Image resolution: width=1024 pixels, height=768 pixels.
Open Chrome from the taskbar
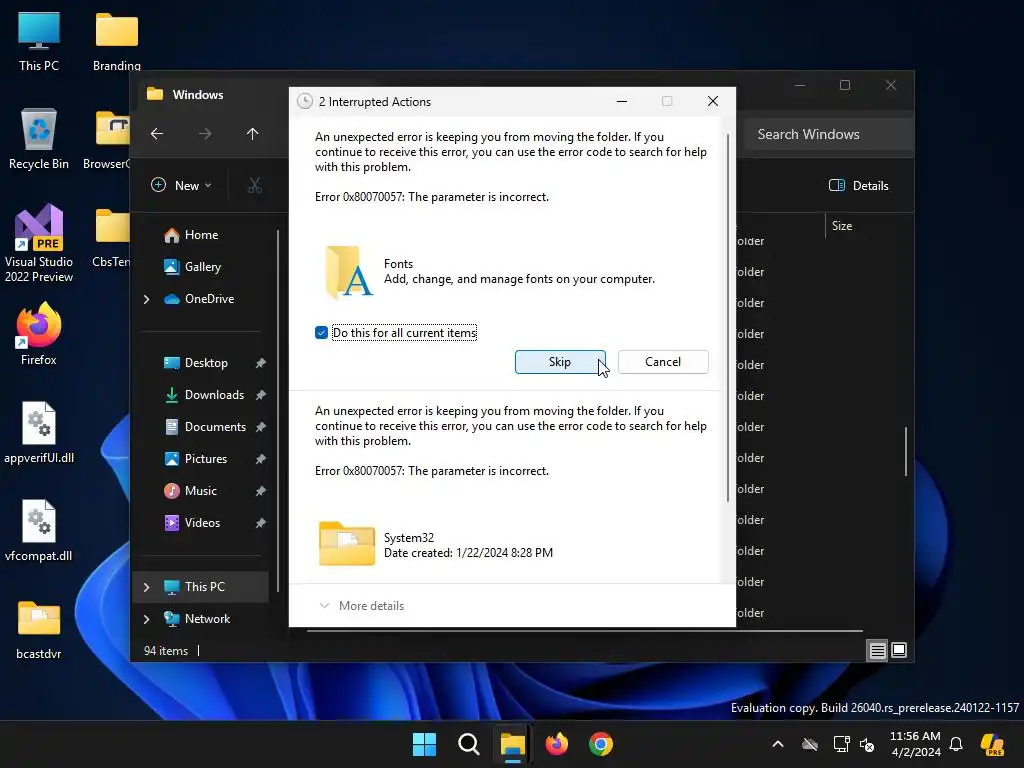(601, 744)
